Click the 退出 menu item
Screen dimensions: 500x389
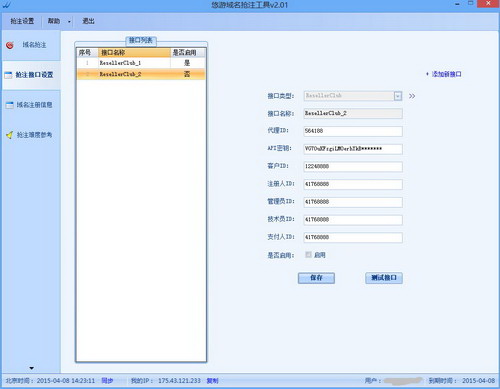tap(88, 21)
